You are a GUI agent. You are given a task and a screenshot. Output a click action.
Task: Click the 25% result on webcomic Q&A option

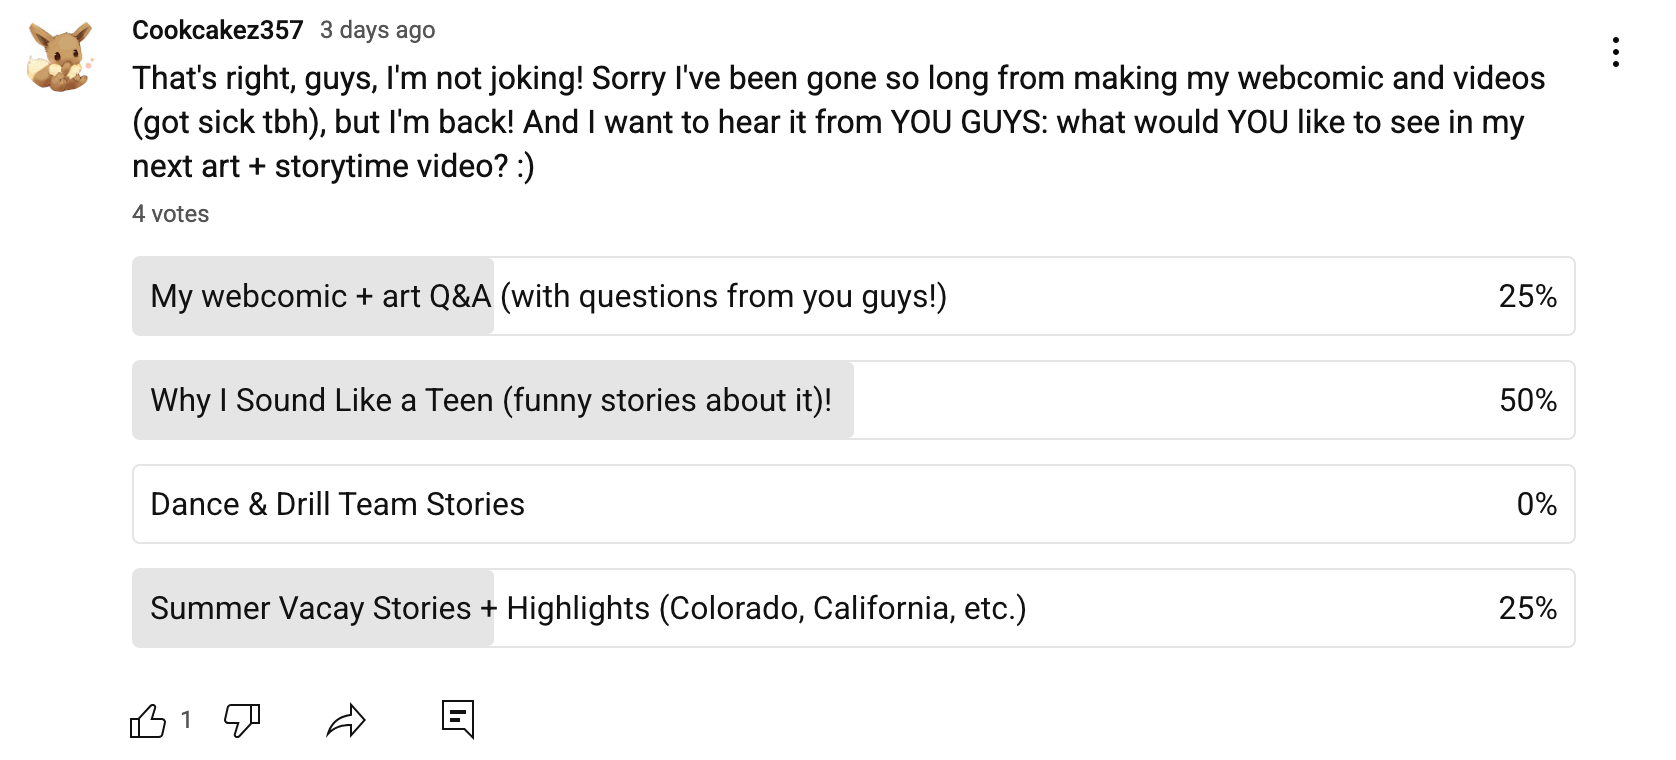[x=1527, y=296]
